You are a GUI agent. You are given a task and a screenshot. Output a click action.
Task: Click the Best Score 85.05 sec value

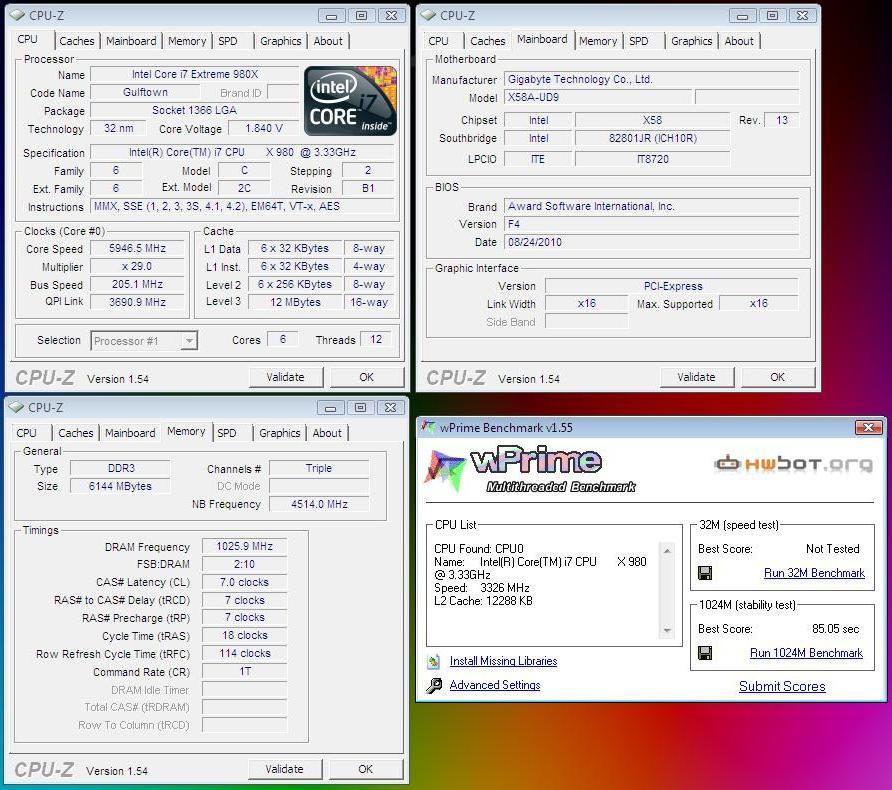point(836,629)
